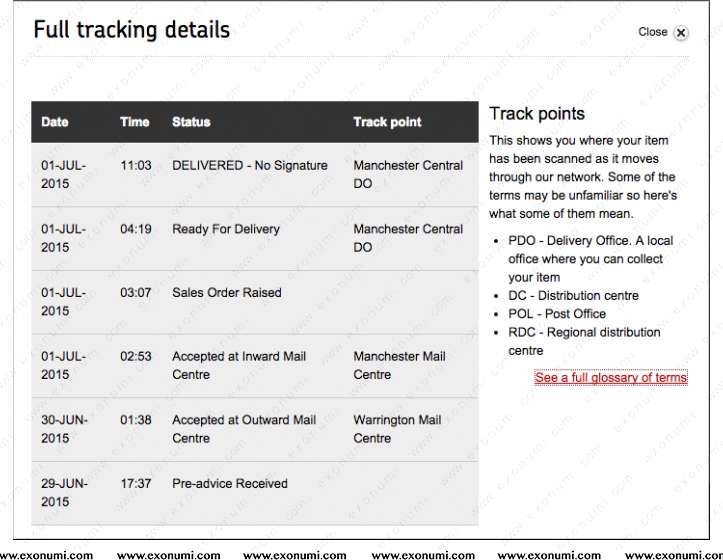Viewport: 723px width, 560px height.
Task: Click the Warrington Mail Centre track point
Action: [396, 429]
